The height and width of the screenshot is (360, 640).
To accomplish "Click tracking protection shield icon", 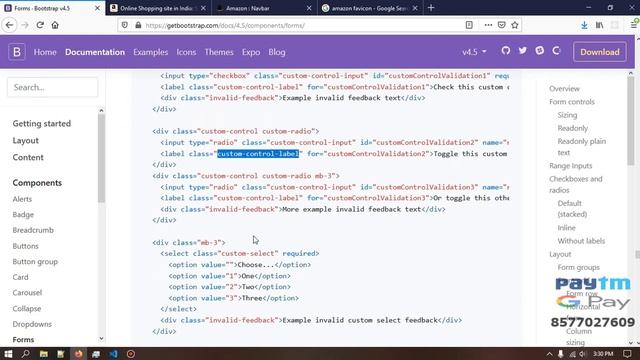I will (125, 25).
